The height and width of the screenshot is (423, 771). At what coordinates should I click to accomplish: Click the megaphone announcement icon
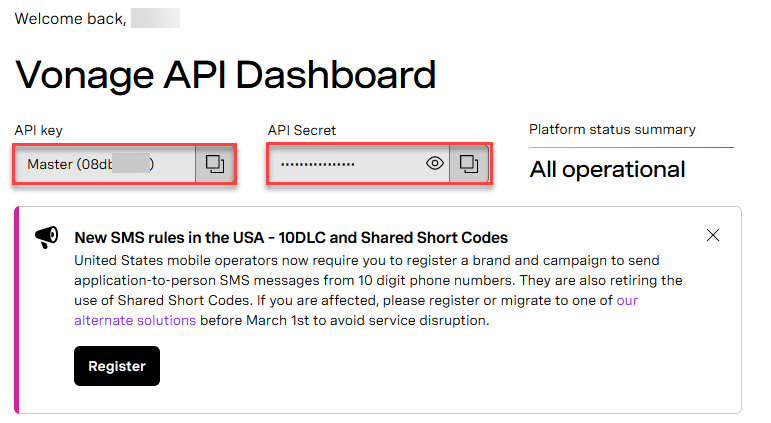46,237
